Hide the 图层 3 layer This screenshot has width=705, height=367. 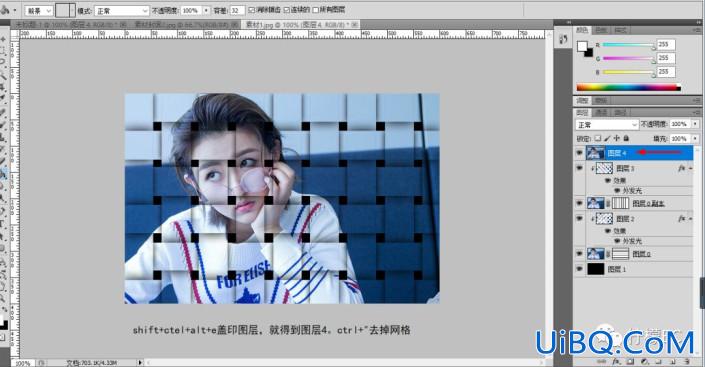[580, 168]
